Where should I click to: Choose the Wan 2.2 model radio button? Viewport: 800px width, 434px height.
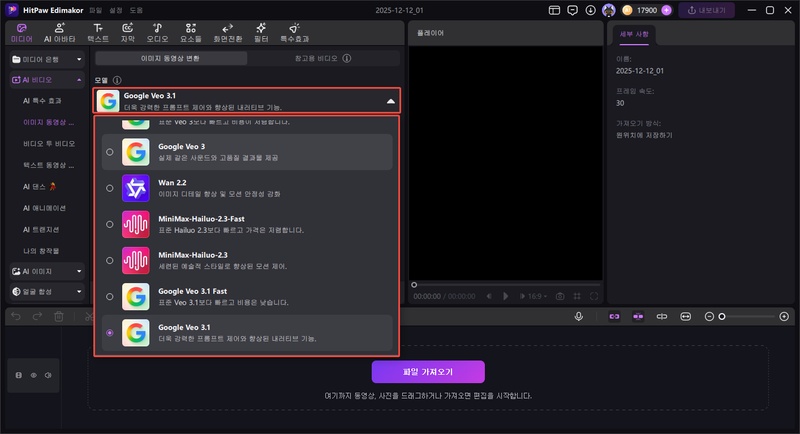tap(109, 187)
